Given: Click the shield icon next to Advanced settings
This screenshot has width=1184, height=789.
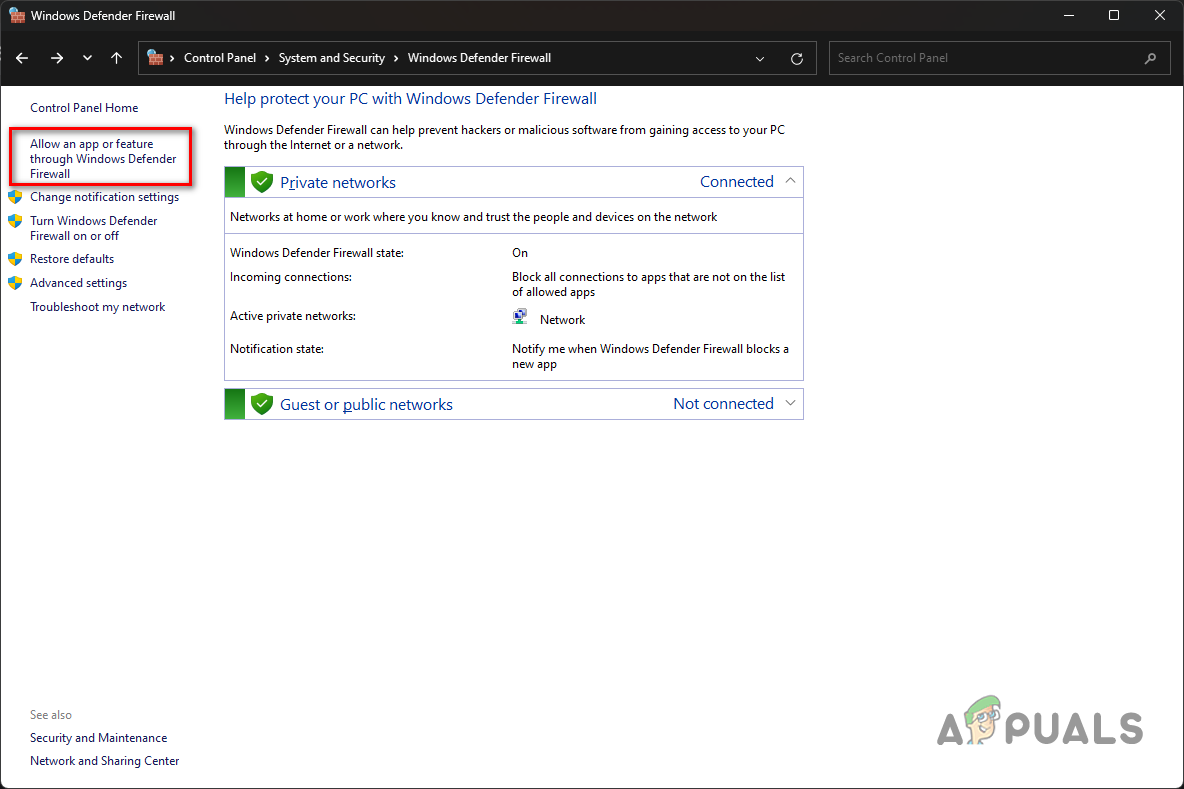Looking at the screenshot, I should pos(16,282).
